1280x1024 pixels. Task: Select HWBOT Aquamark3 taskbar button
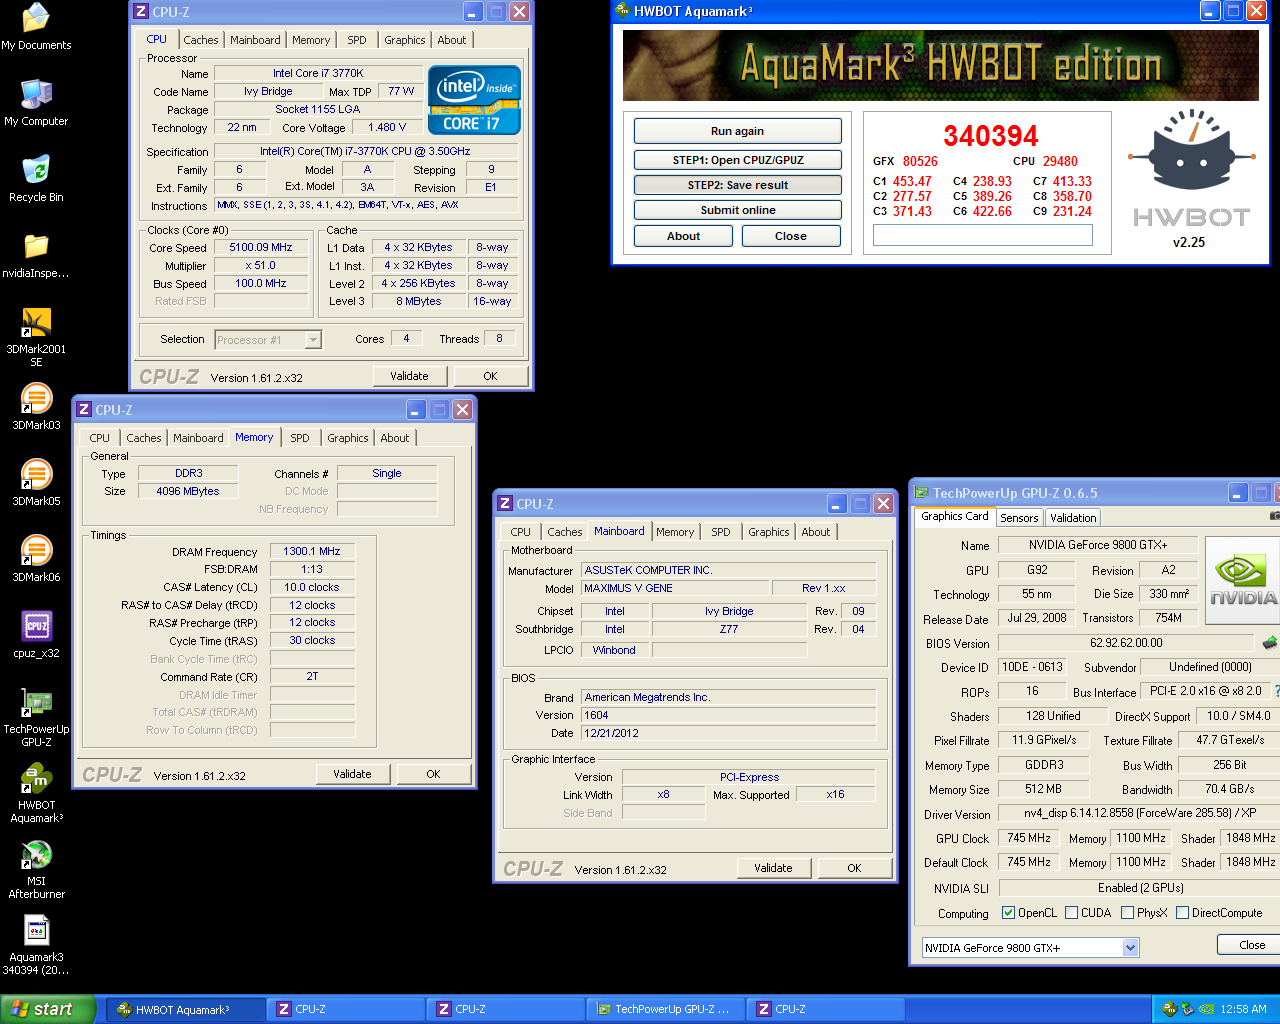coord(186,1009)
